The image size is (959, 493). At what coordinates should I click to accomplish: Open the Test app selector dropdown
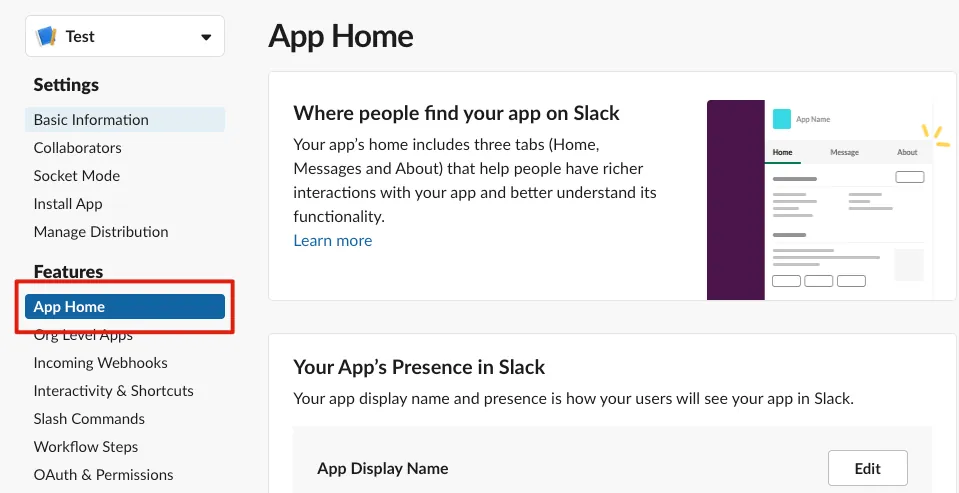click(125, 37)
